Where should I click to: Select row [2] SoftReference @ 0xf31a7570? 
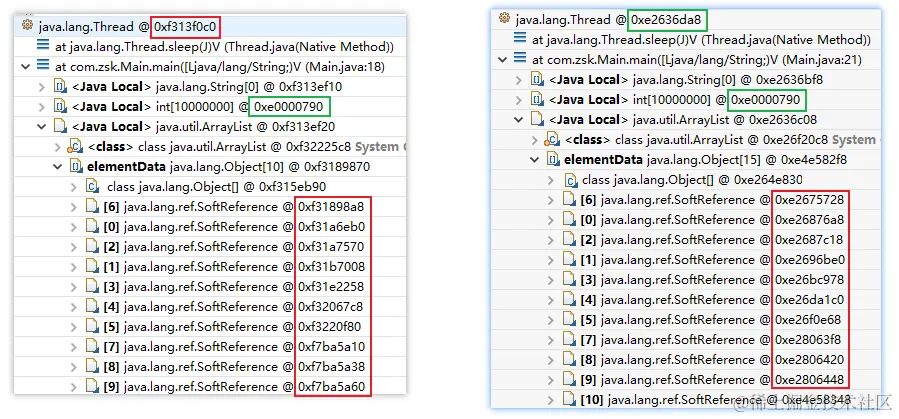(x=210, y=246)
